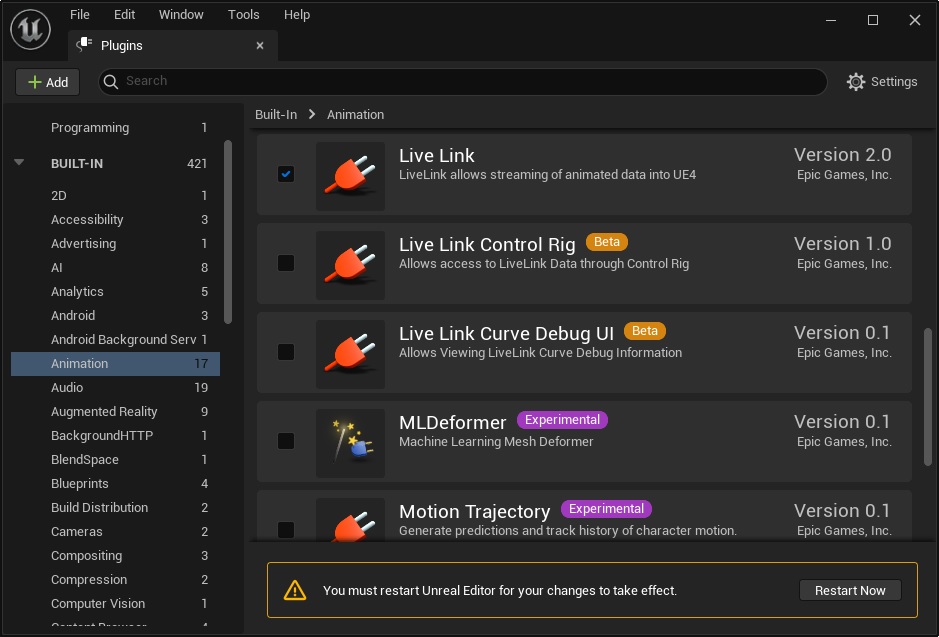Collapse the BUILT-IN category tree

[19, 163]
